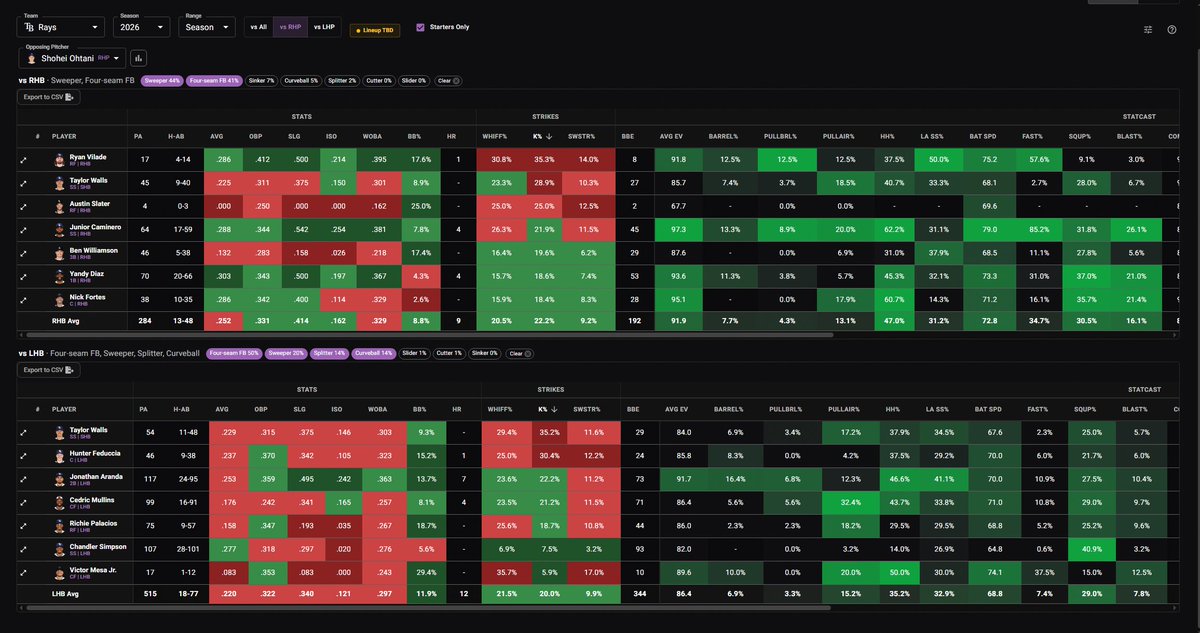Open the Season 2026 dropdown

(142, 27)
